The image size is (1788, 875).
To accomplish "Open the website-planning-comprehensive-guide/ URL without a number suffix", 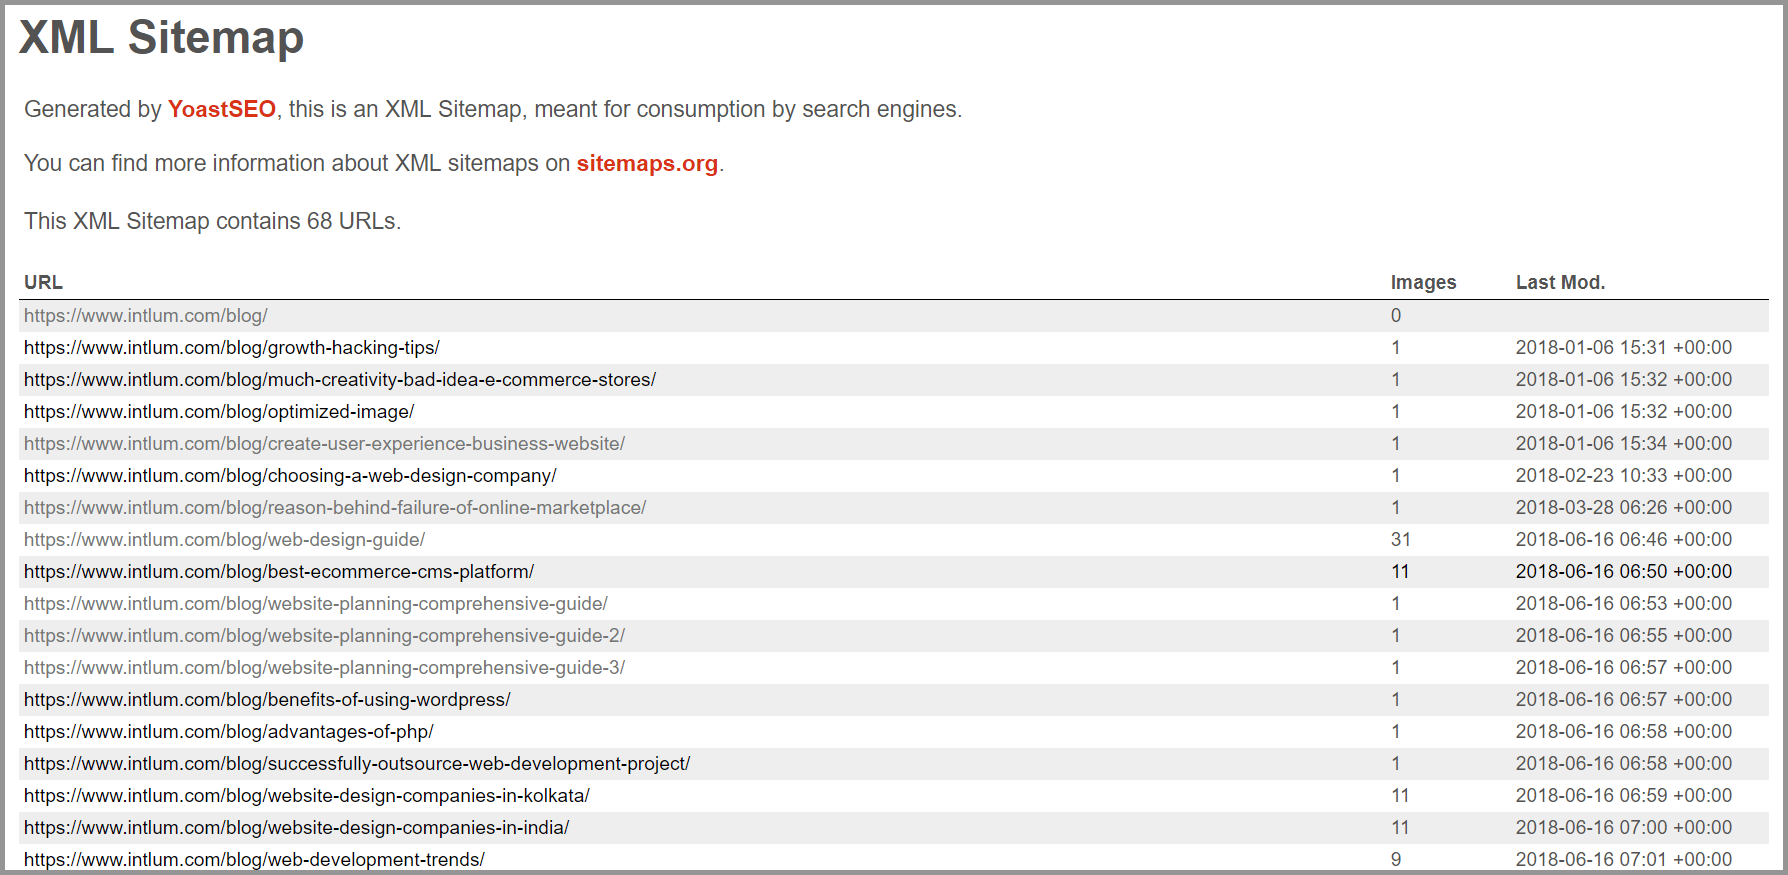I will [x=316, y=604].
